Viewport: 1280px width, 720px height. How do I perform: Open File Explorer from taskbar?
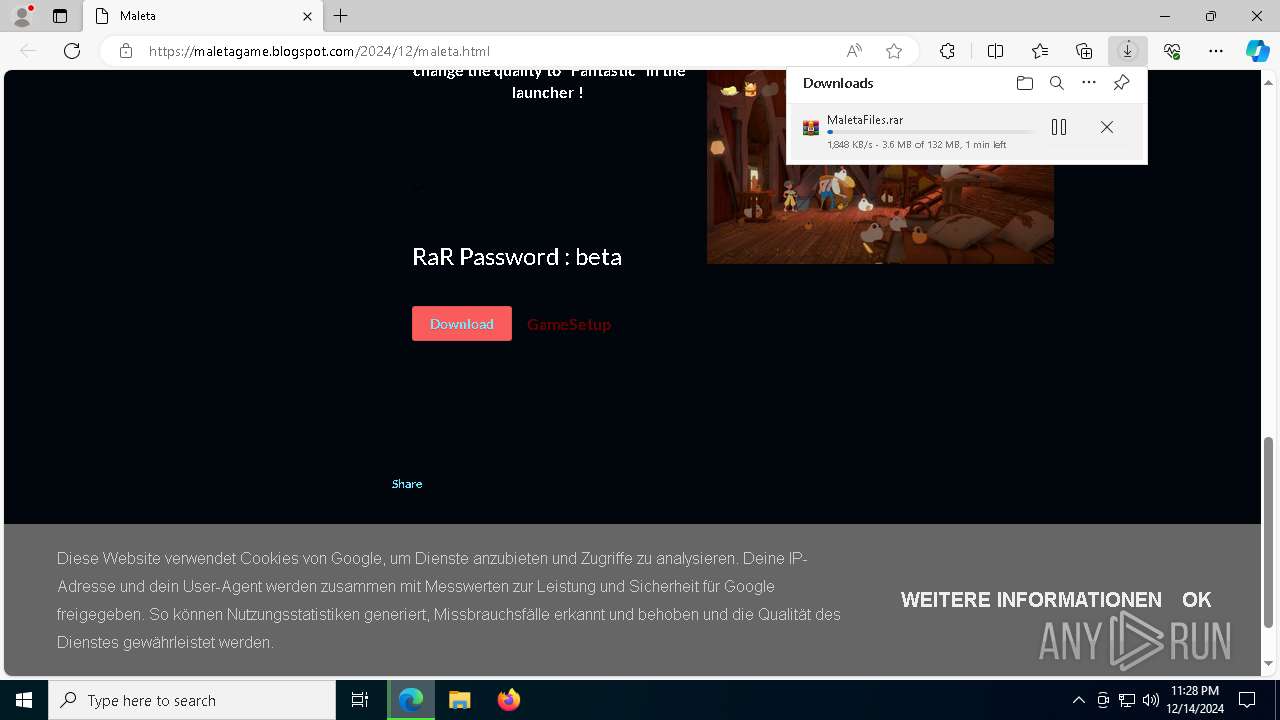pos(459,700)
